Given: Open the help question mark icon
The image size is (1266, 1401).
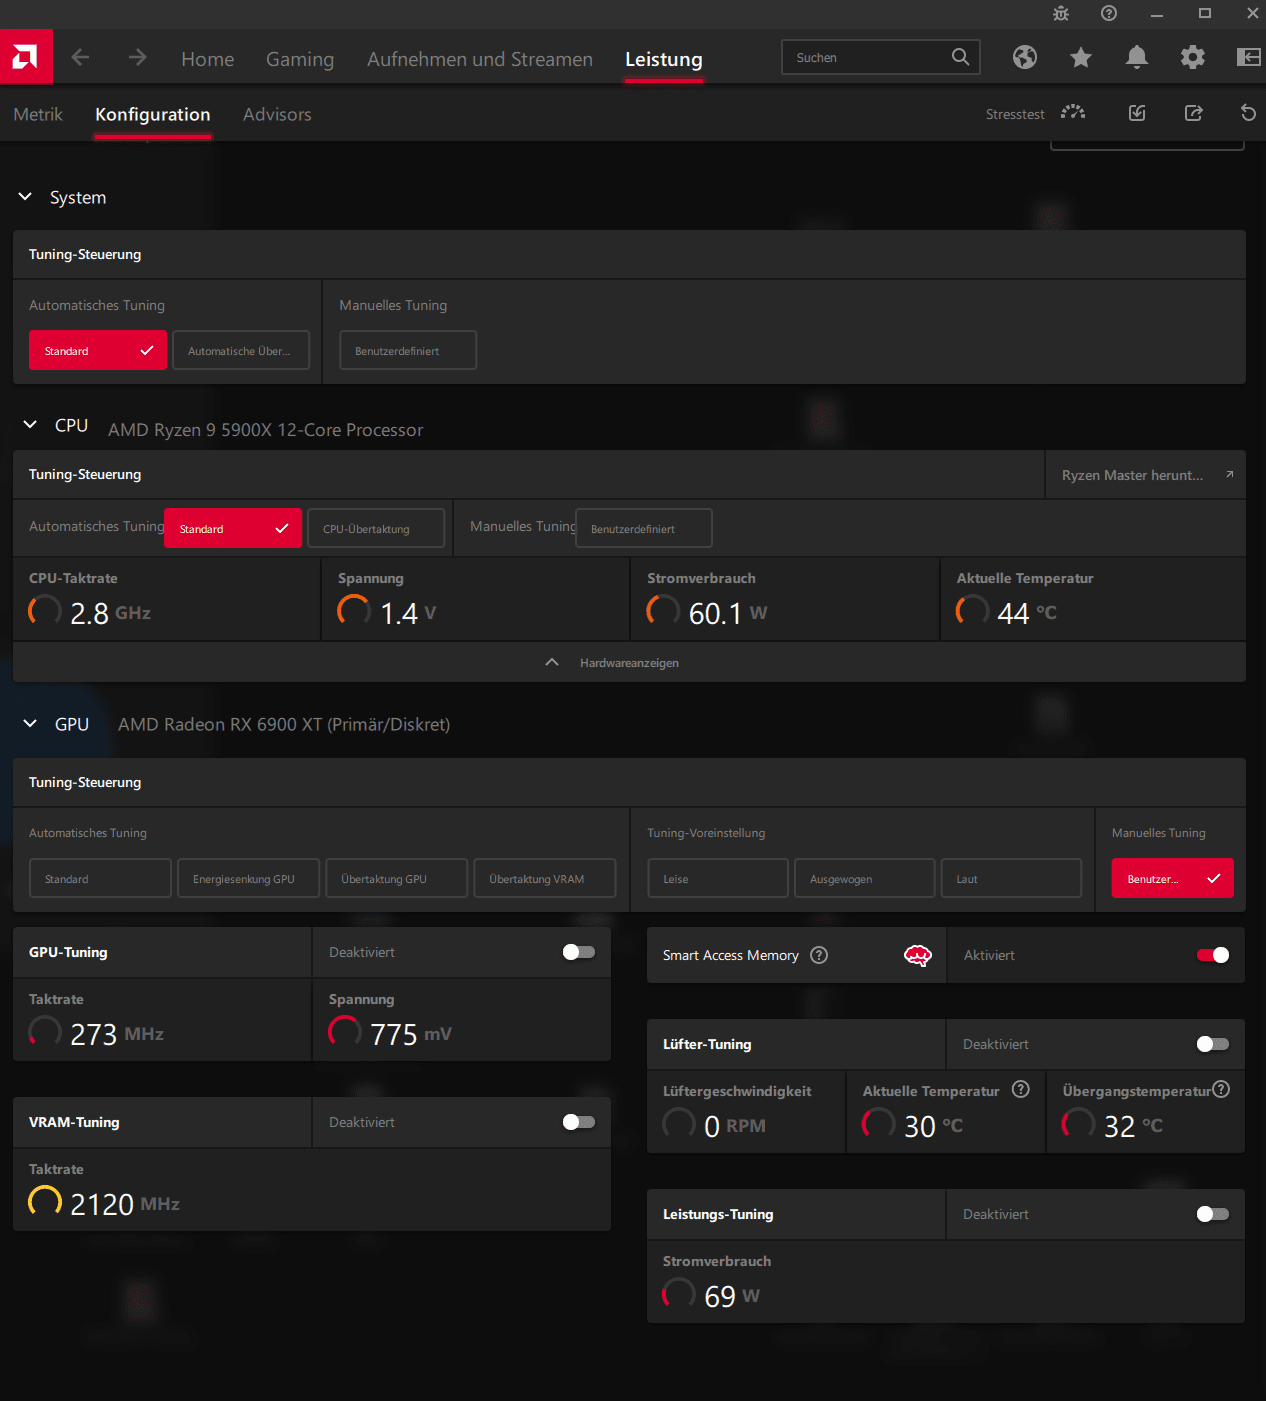Looking at the screenshot, I should pyautogui.click(x=1109, y=13).
